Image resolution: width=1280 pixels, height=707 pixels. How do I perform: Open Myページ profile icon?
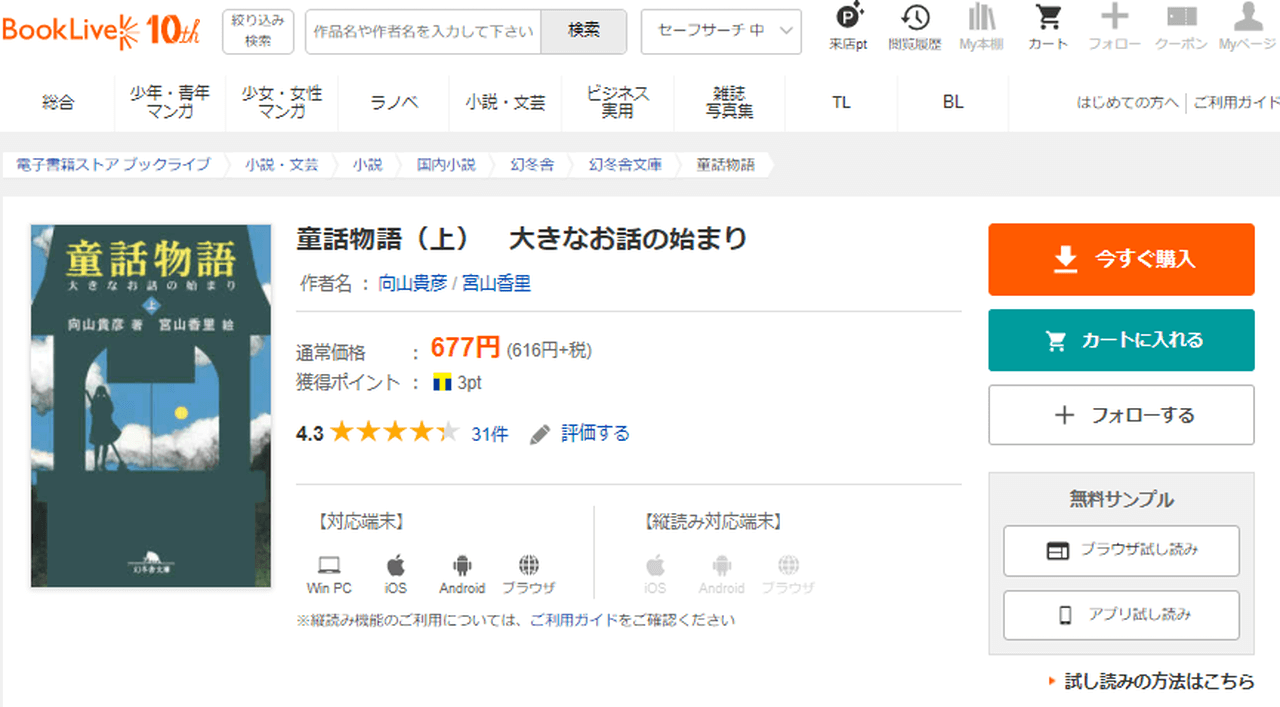click(1247, 27)
